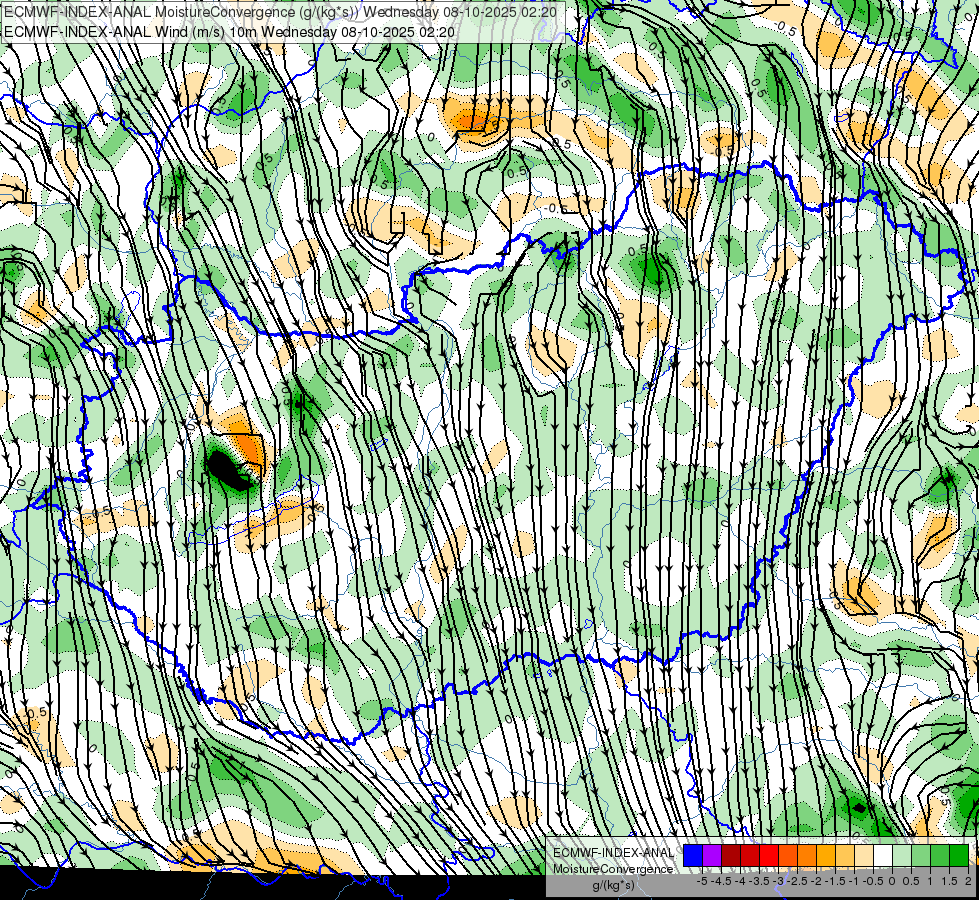Screen dimensions: 979x900
Task: Pick the bright red swatch between -3.5 and -3
Action: [x=769, y=856]
